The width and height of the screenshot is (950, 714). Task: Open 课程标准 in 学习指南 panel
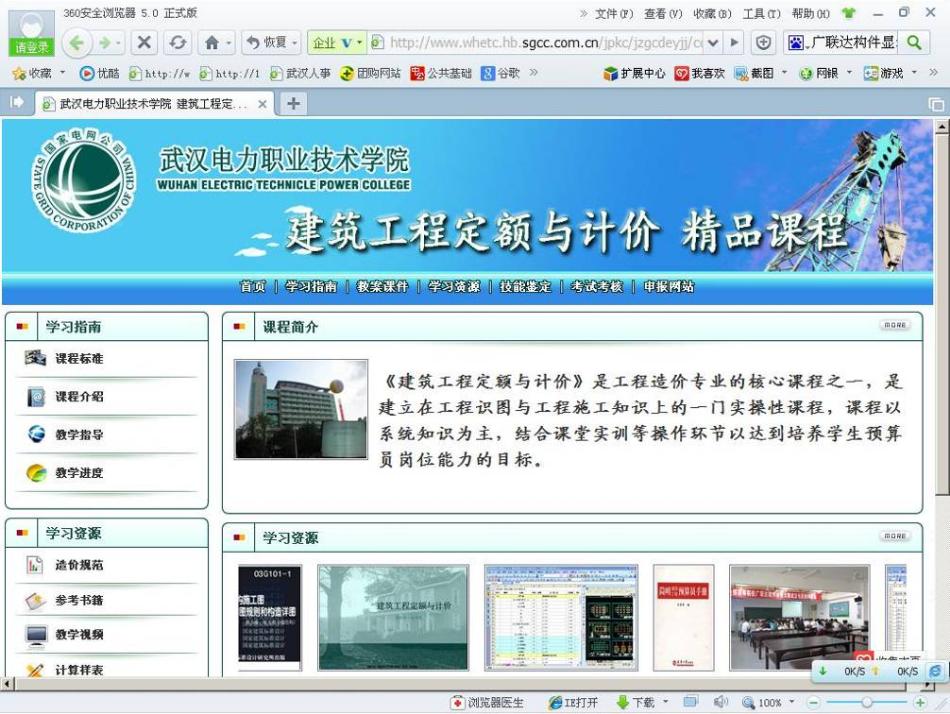pyautogui.click(x=79, y=359)
